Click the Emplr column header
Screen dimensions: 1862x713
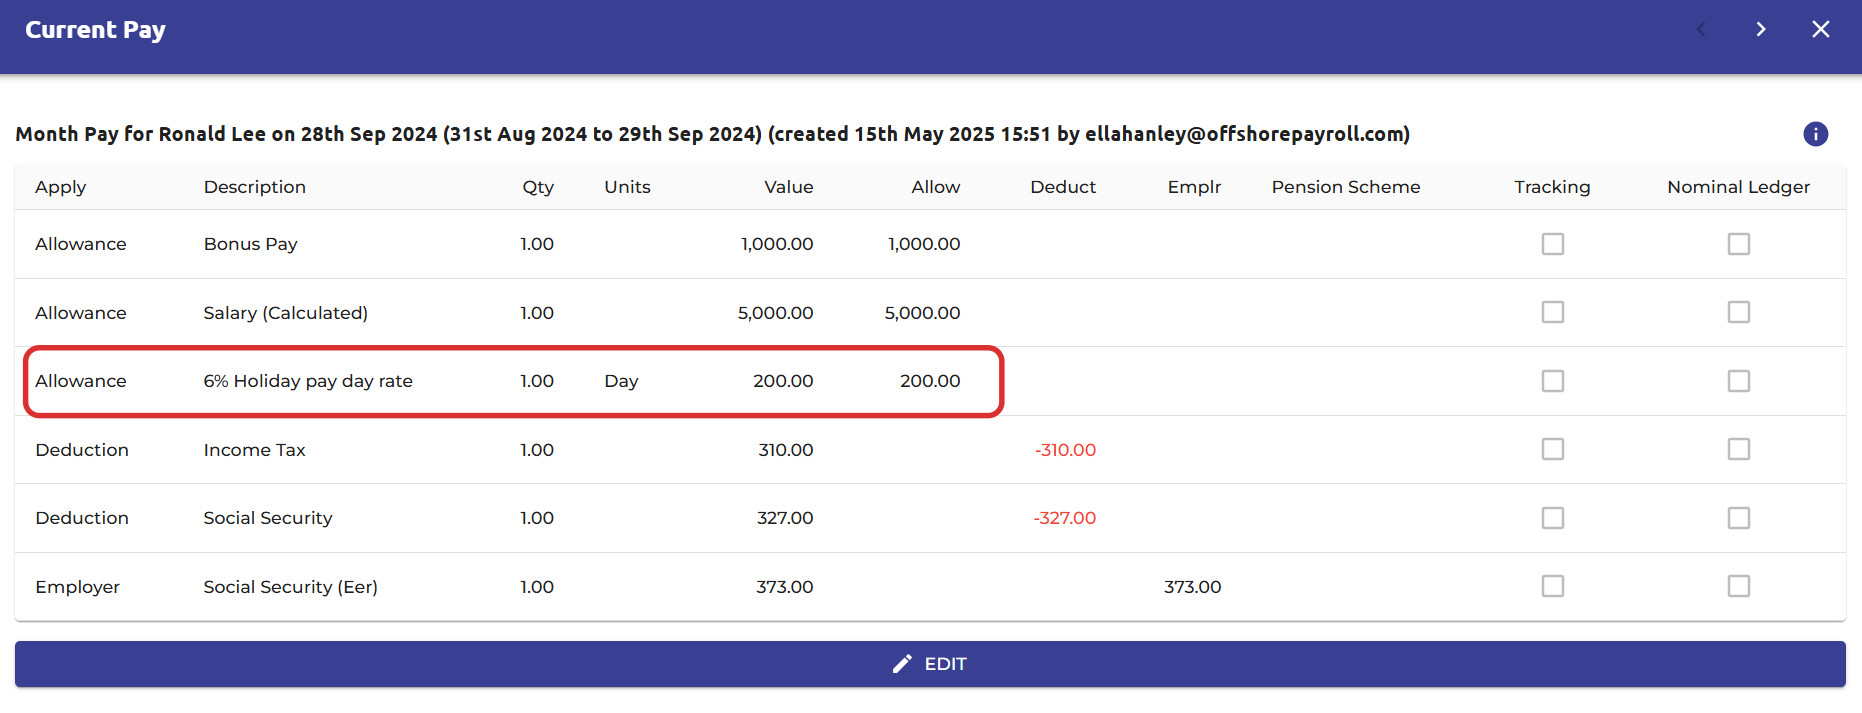pos(1194,188)
